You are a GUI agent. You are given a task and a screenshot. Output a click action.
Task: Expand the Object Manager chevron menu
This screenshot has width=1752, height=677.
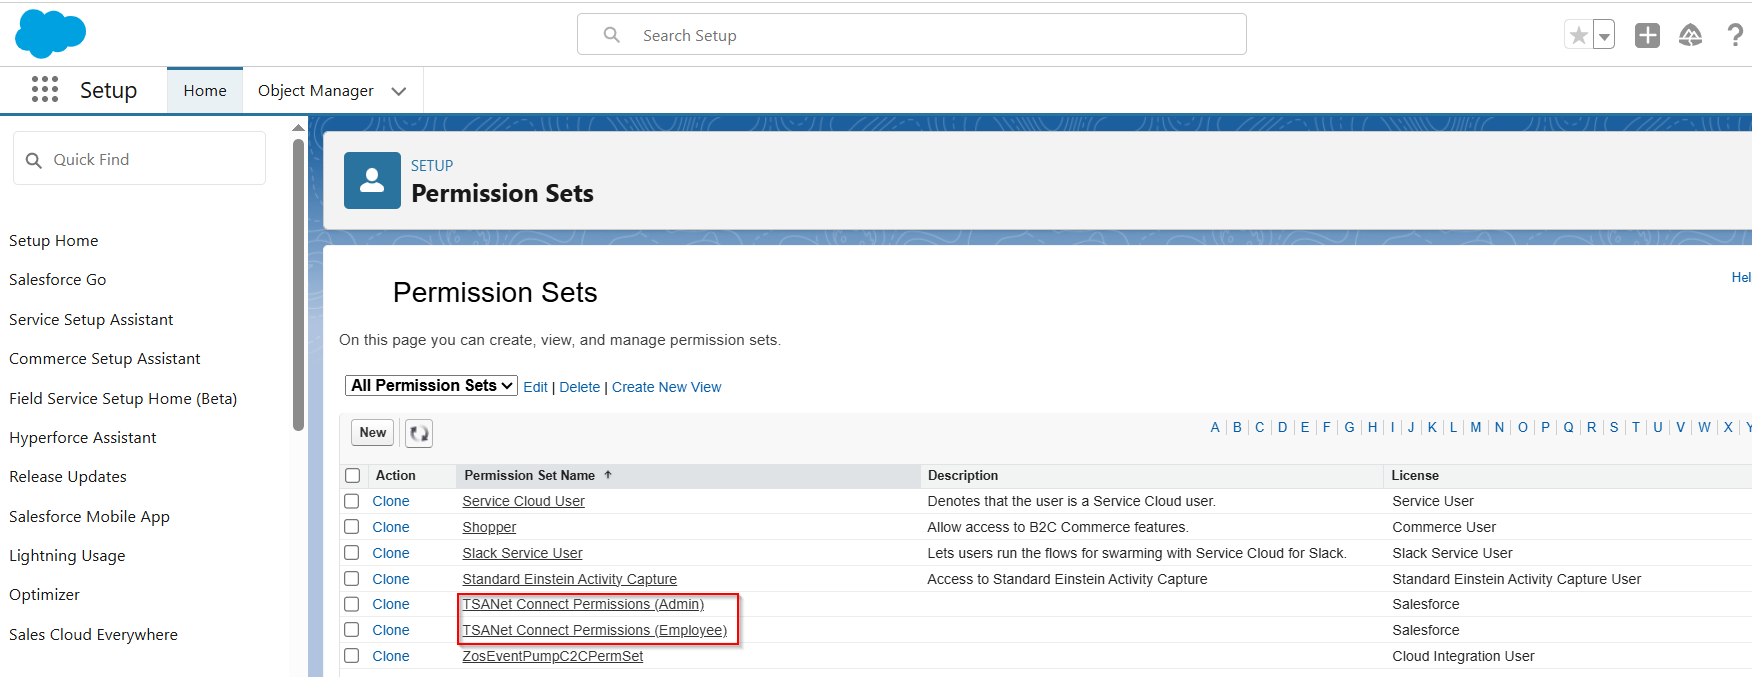click(x=399, y=91)
